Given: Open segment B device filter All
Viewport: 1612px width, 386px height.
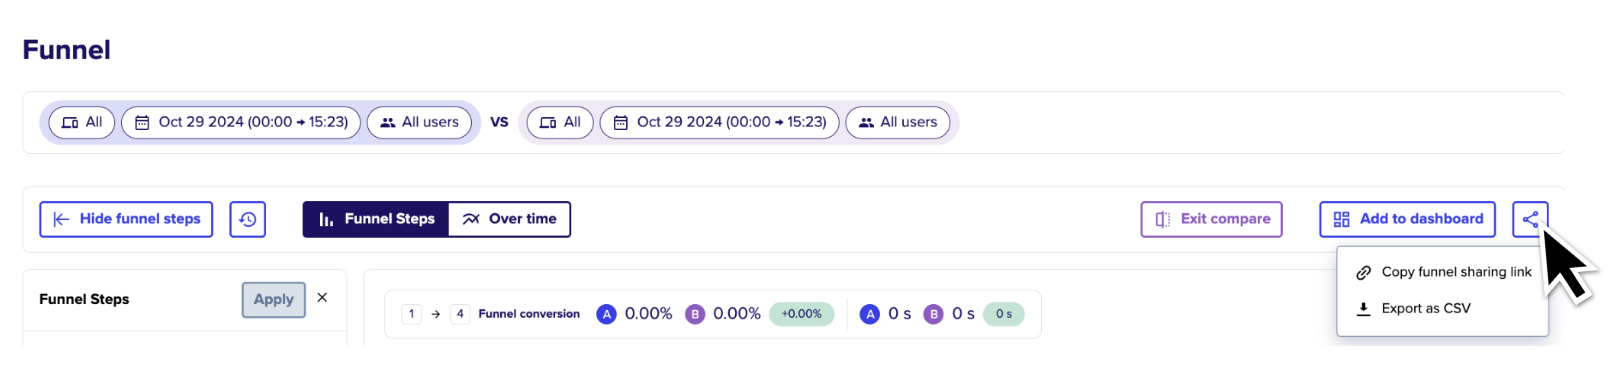Looking at the screenshot, I should point(560,122).
